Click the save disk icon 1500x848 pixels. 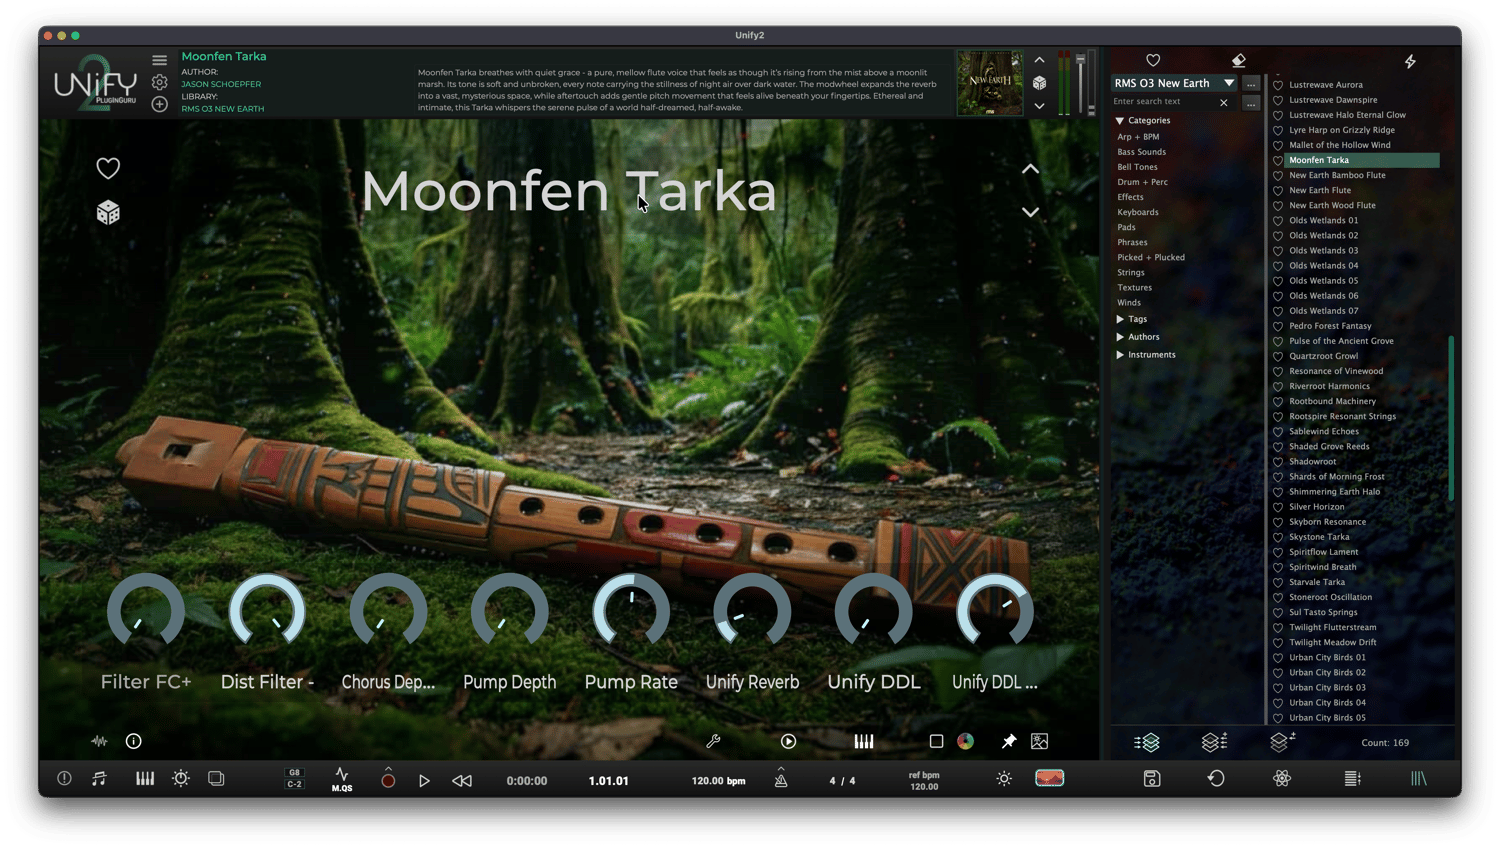point(1152,778)
